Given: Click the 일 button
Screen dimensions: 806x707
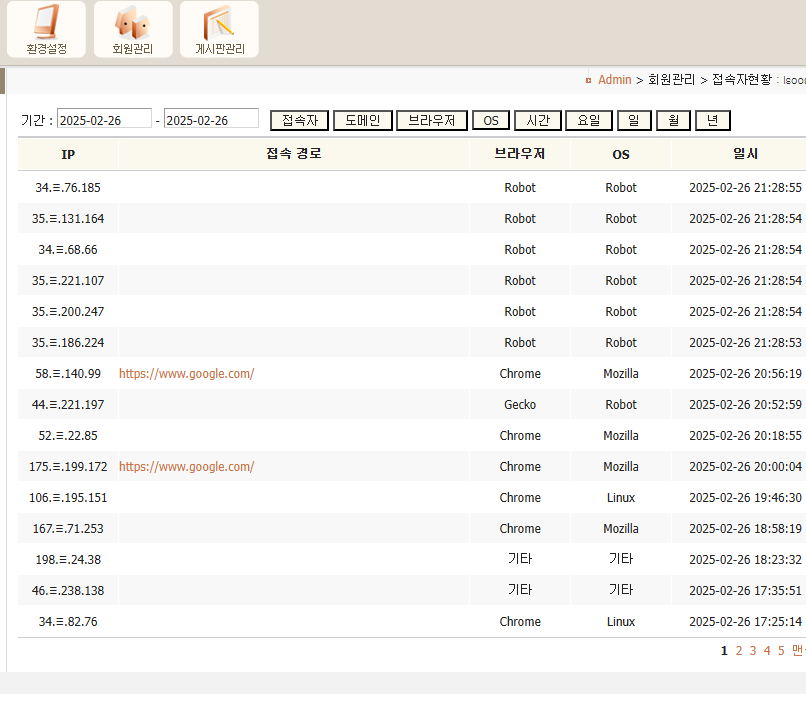Looking at the screenshot, I should pos(634,120).
